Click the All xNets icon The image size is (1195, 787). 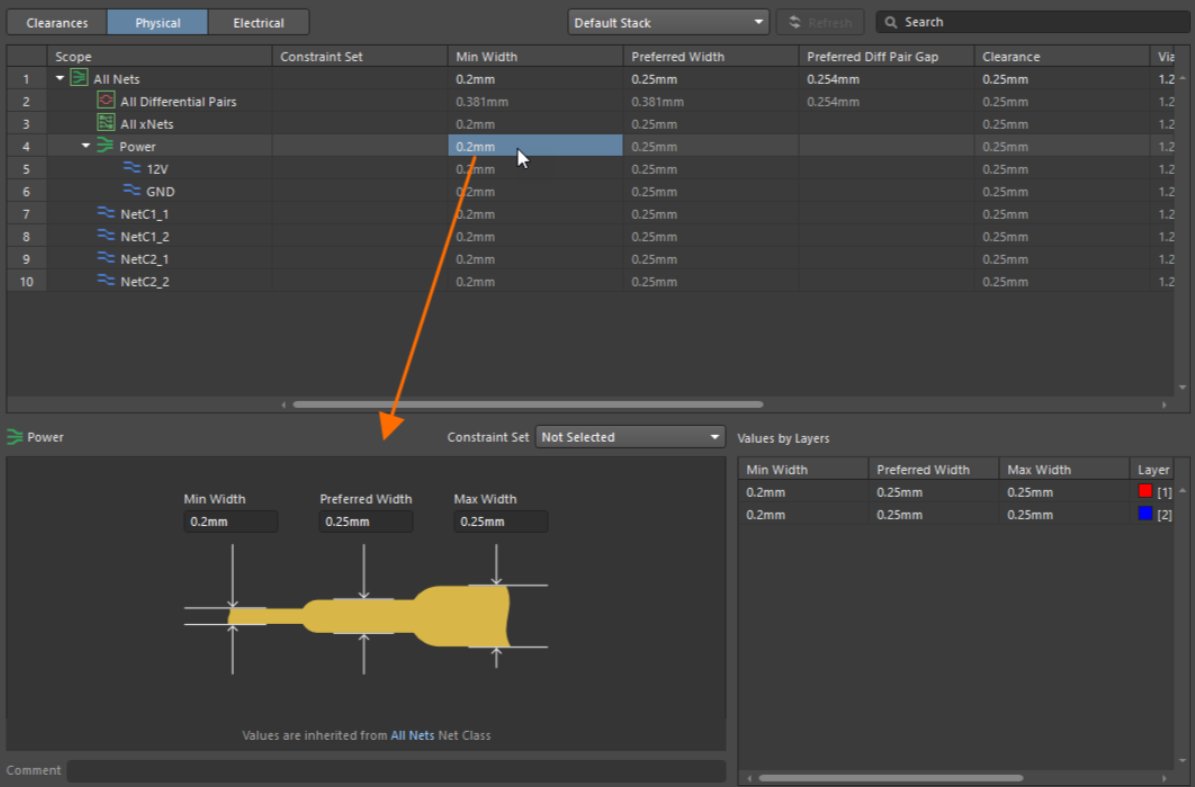coord(105,123)
